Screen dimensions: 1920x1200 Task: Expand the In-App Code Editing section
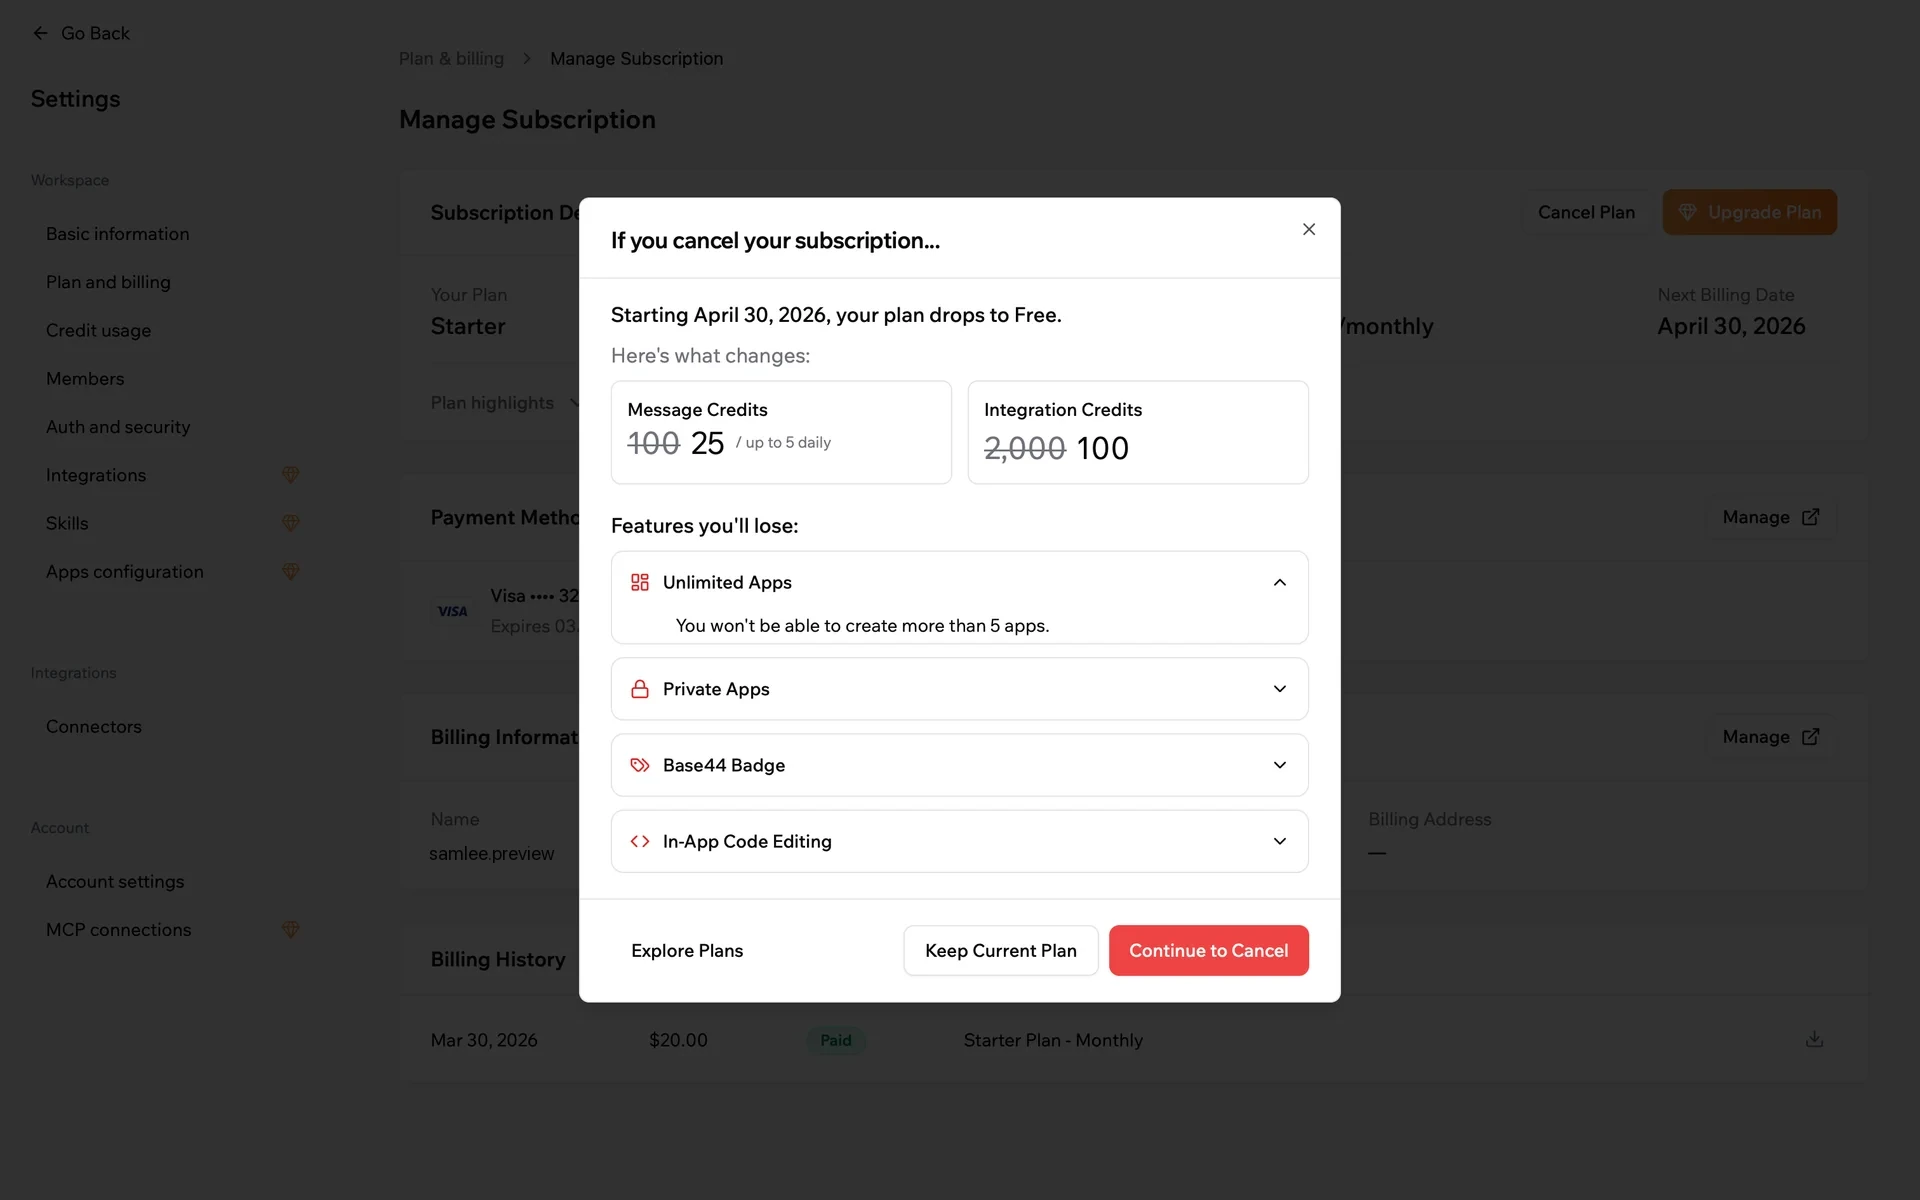(x=1279, y=841)
